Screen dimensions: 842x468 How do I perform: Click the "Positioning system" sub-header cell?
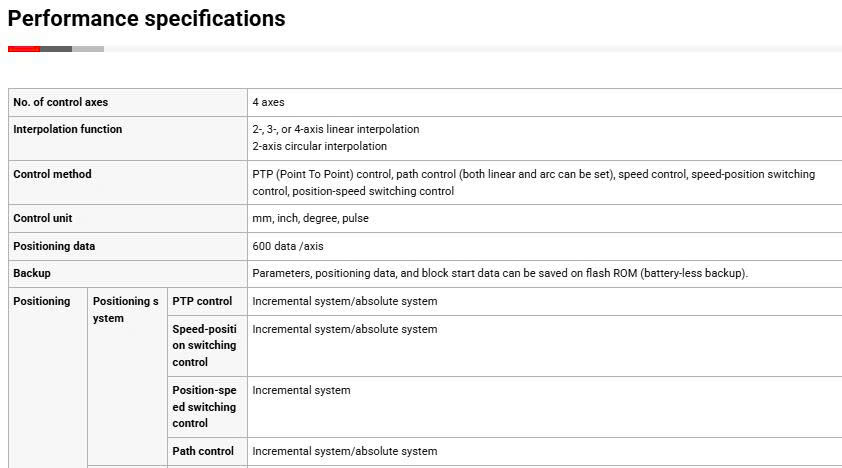pyautogui.click(x=125, y=309)
